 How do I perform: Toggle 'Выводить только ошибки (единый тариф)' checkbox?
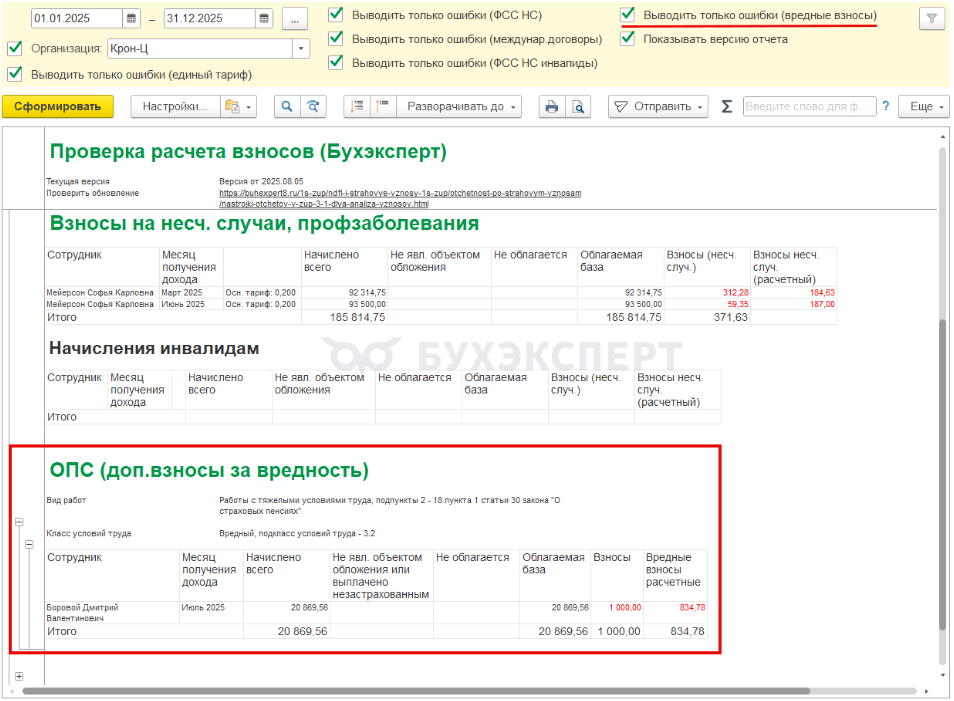click(x=15, y=74)
